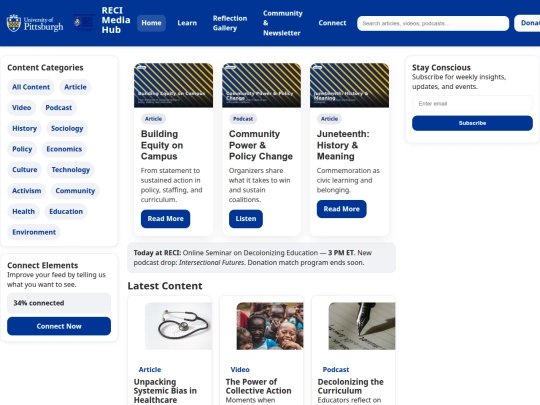Screen dimensions: 540x405
Task: Click the Connect Elements heading
Action: pyautogui.click(x=43, y=265)
